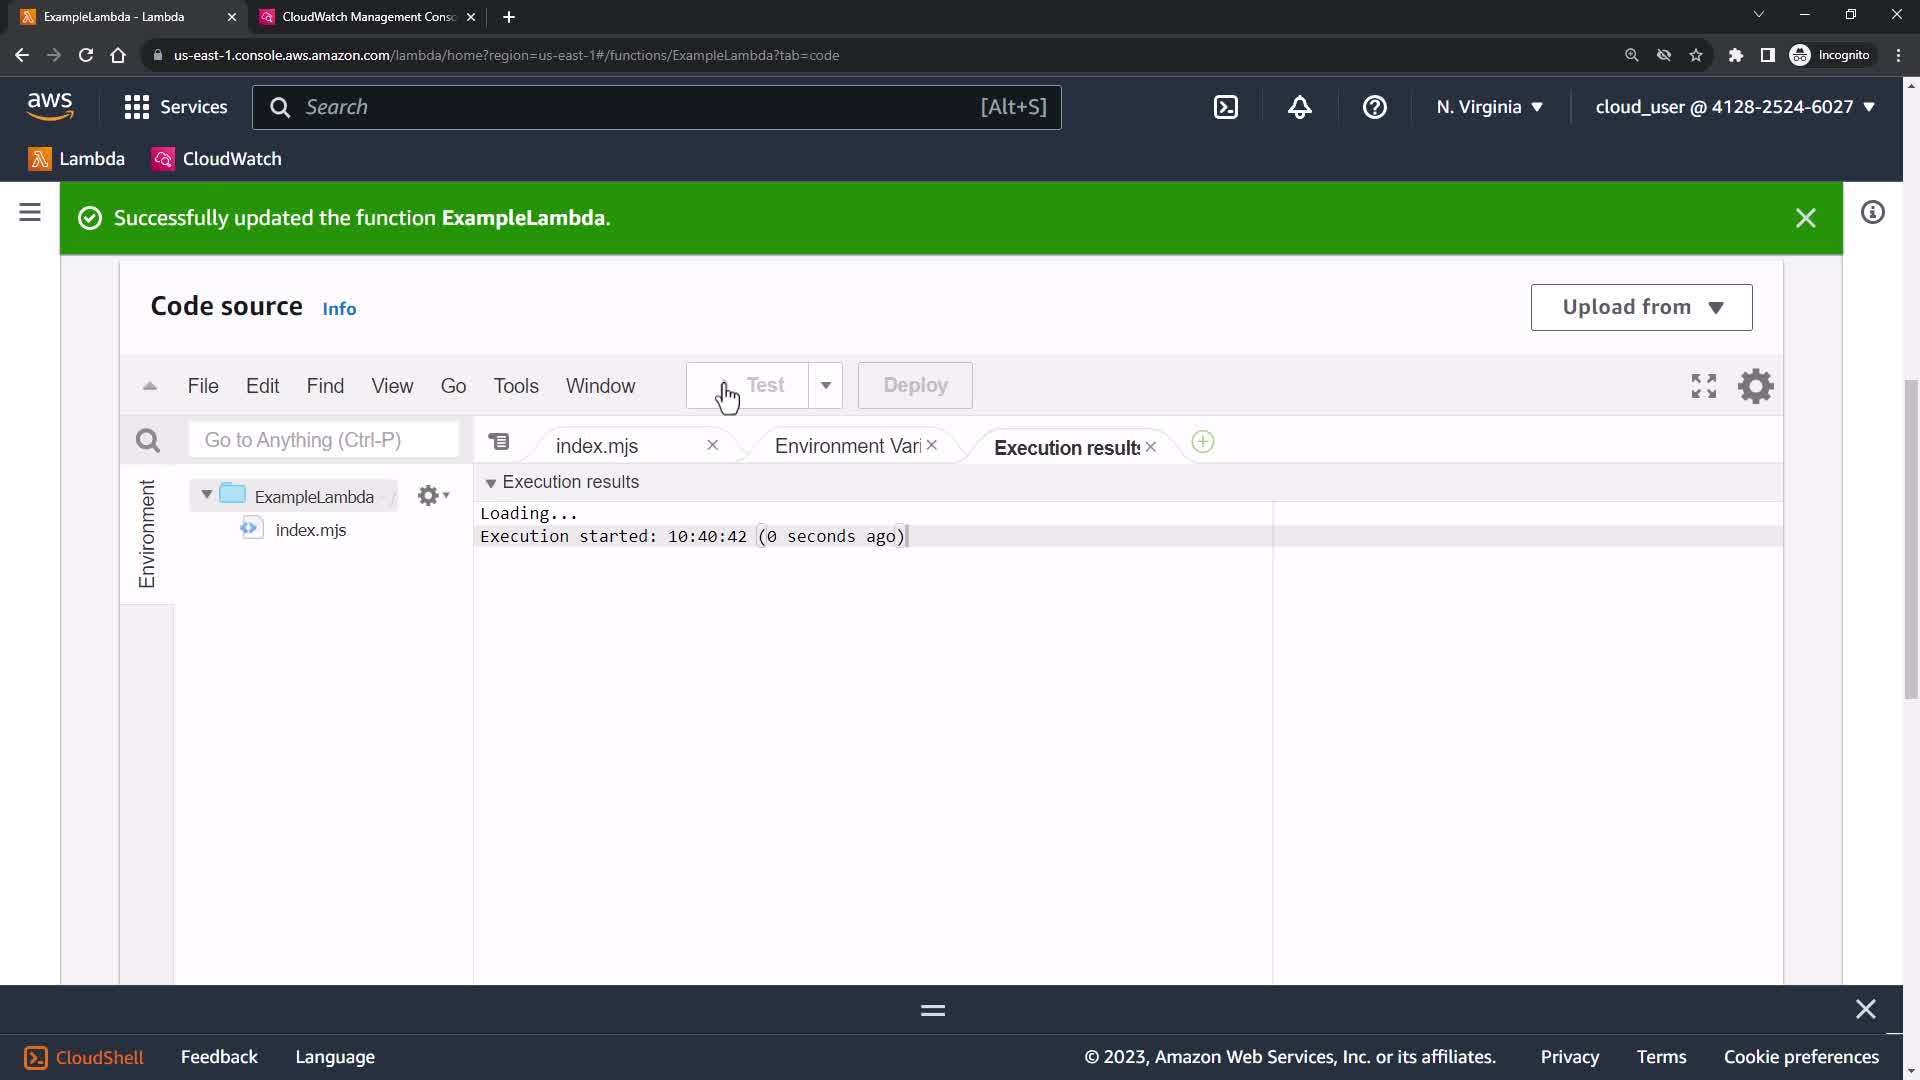The height and width of the screenshot is (1080, 1920).
Task: Open new tab with green plus icon
Action: click(1203, 442)
